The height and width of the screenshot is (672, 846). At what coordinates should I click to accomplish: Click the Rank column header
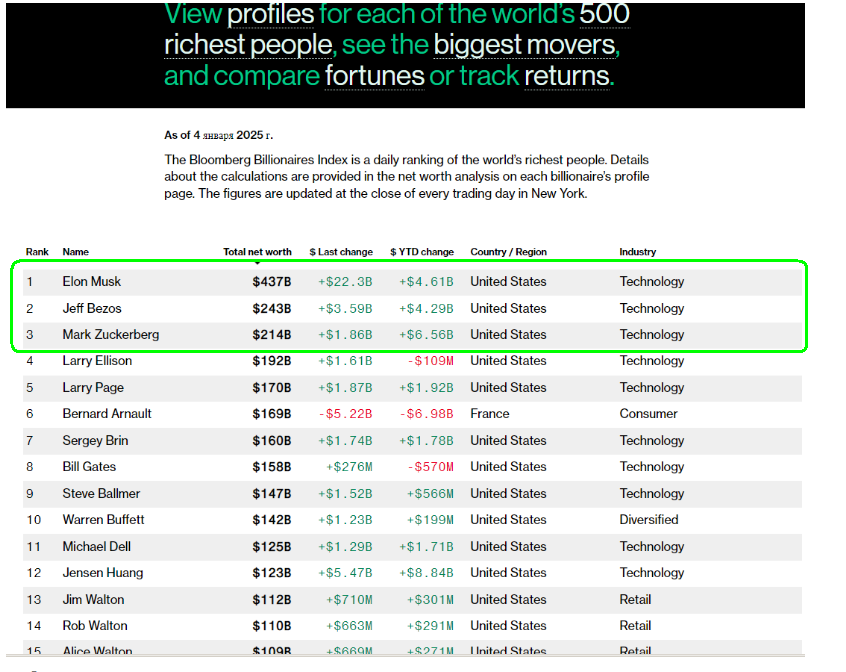(x=37, y=252)
